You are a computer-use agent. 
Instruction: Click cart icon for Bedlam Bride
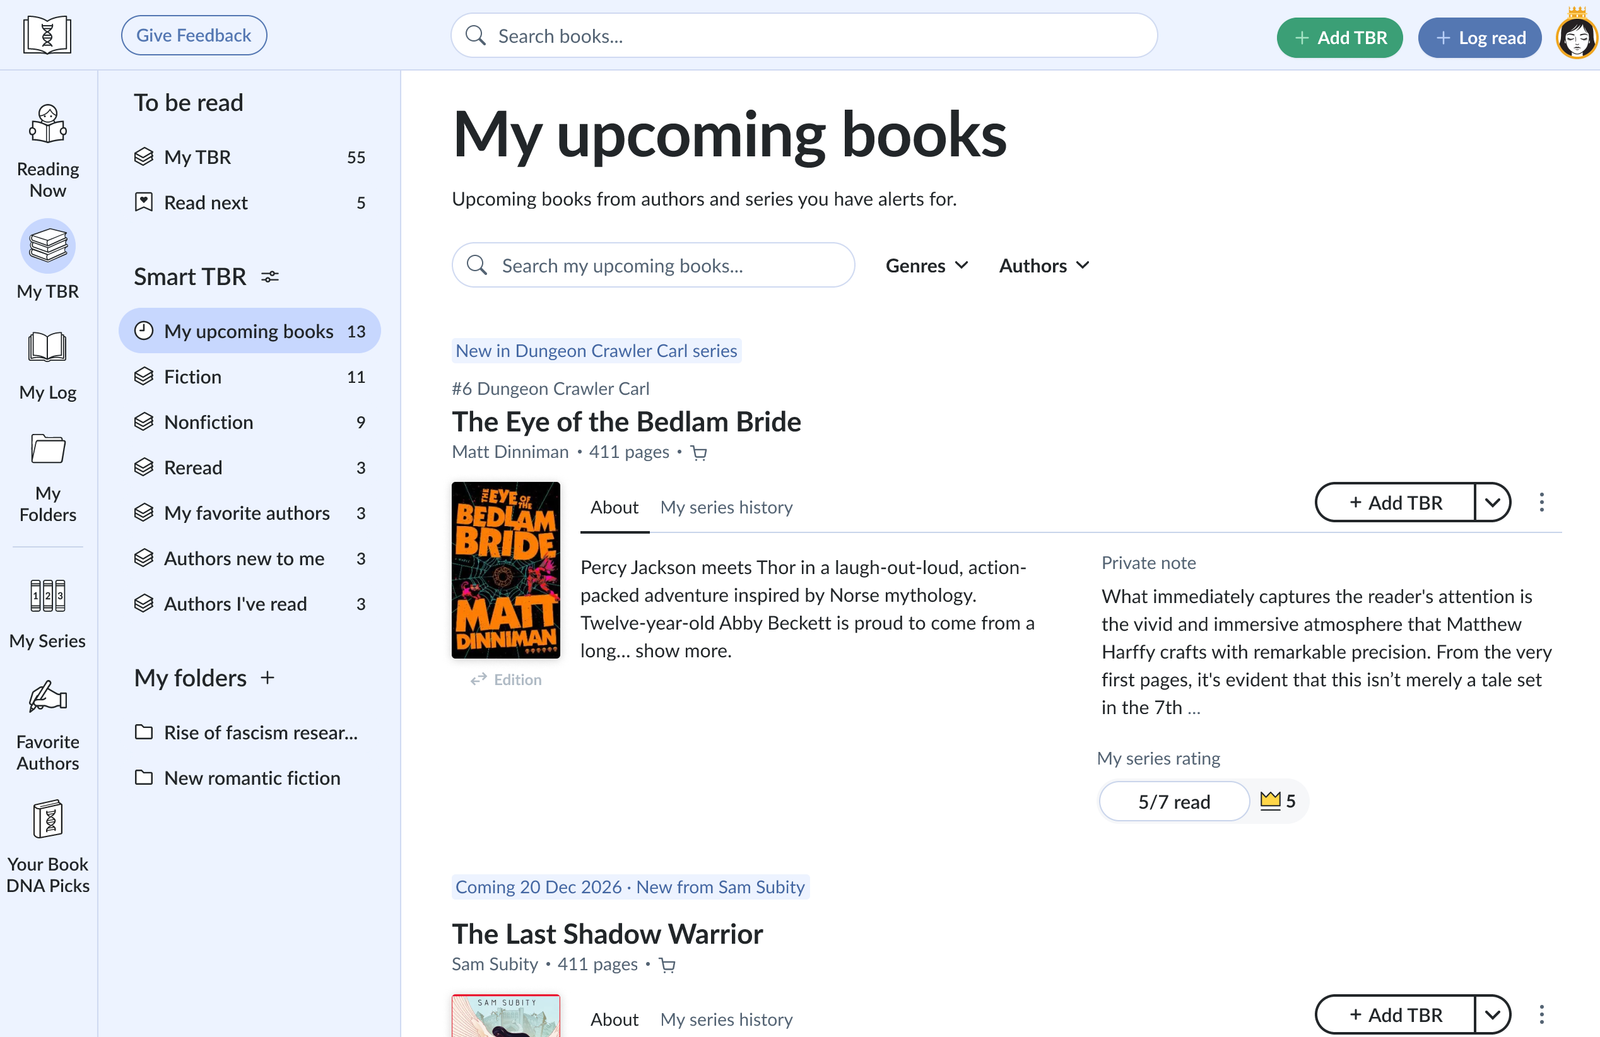699,453
